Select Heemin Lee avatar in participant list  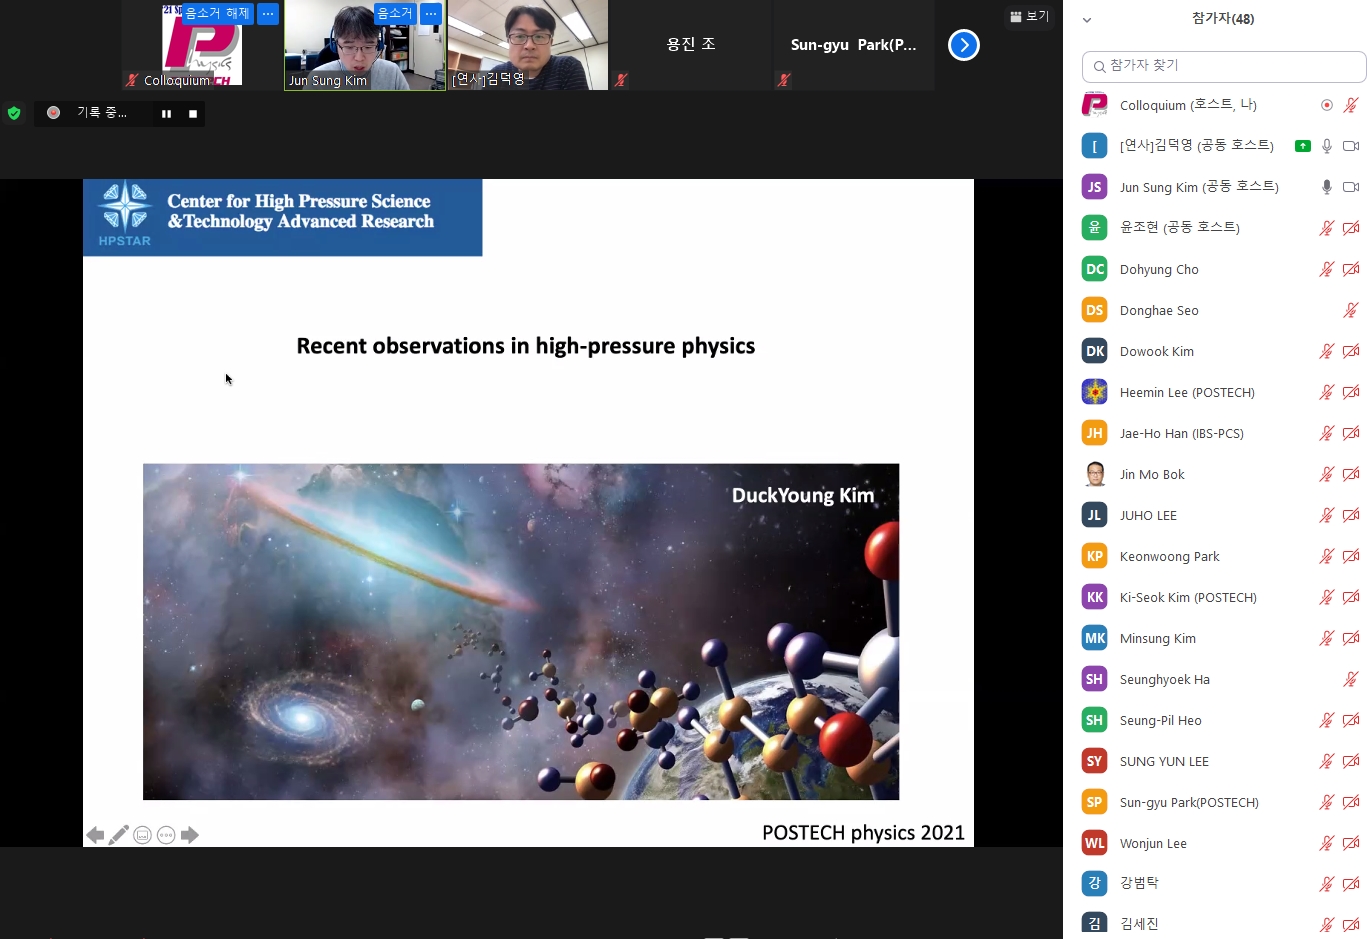tap(1095, 392)
